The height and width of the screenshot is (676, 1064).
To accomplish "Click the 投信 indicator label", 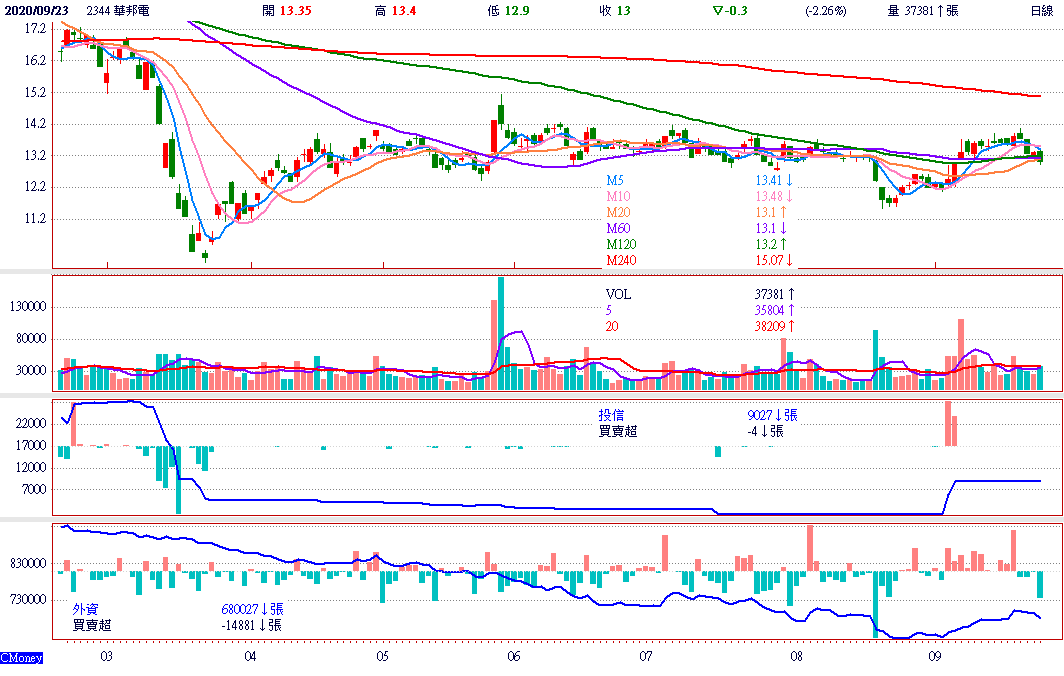I will [x=611, y=415].
